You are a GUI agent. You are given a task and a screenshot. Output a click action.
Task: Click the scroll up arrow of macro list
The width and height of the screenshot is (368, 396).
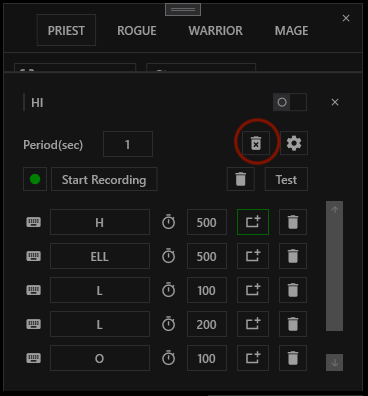point(335,210)
